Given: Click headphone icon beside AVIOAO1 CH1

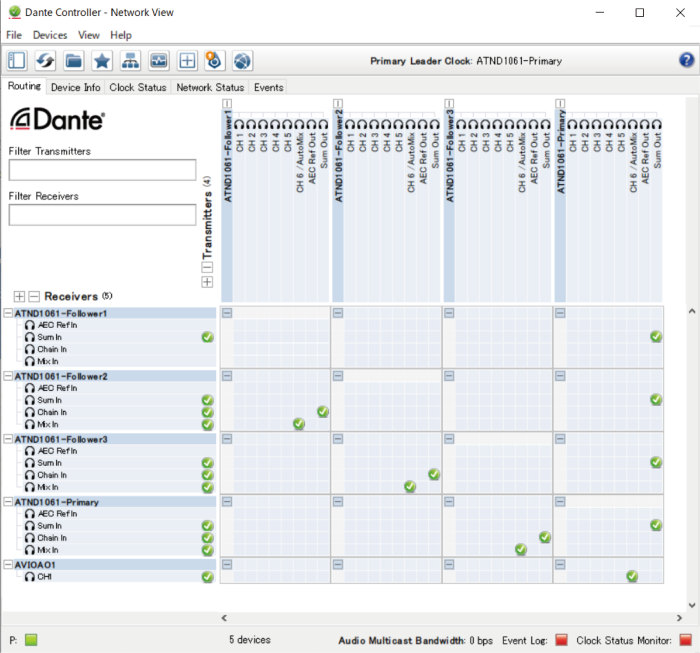Looking at the screenshot, I should pyautogui.click(x=30, y=577).
